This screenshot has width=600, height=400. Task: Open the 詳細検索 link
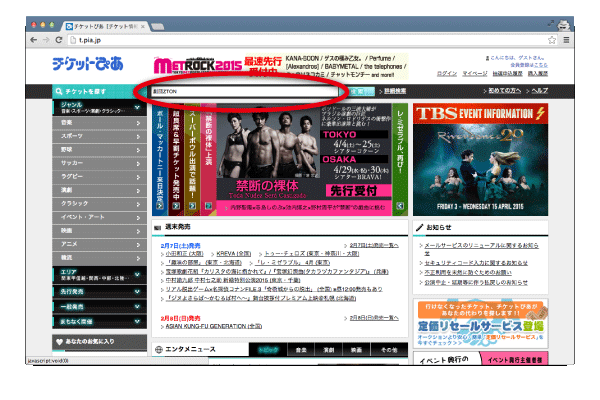tap(395, 91)
